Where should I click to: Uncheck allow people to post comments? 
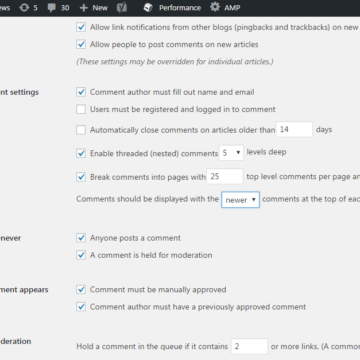(x=81, y=44)
